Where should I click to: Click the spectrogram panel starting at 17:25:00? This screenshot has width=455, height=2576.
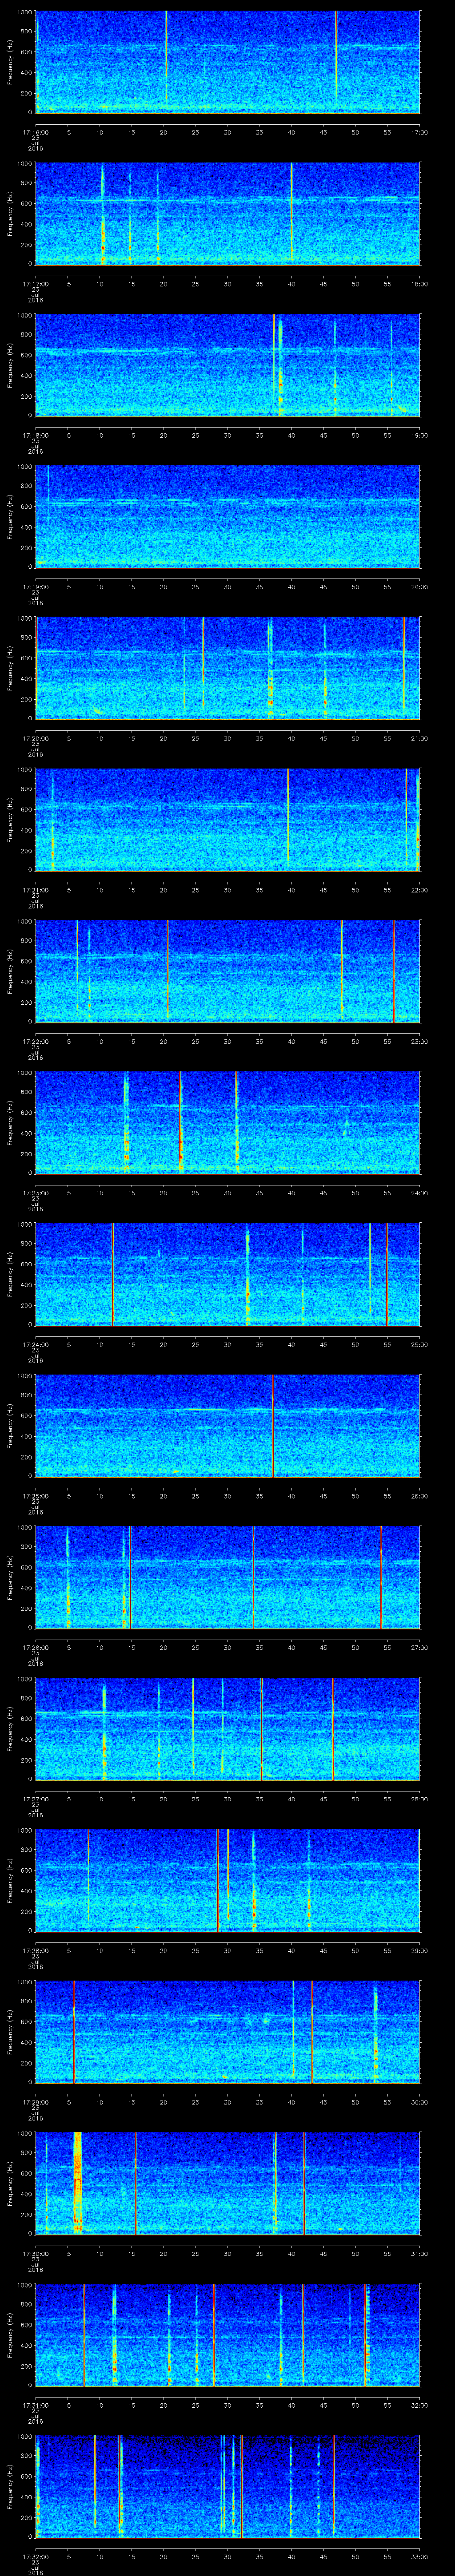(227, 1426)
